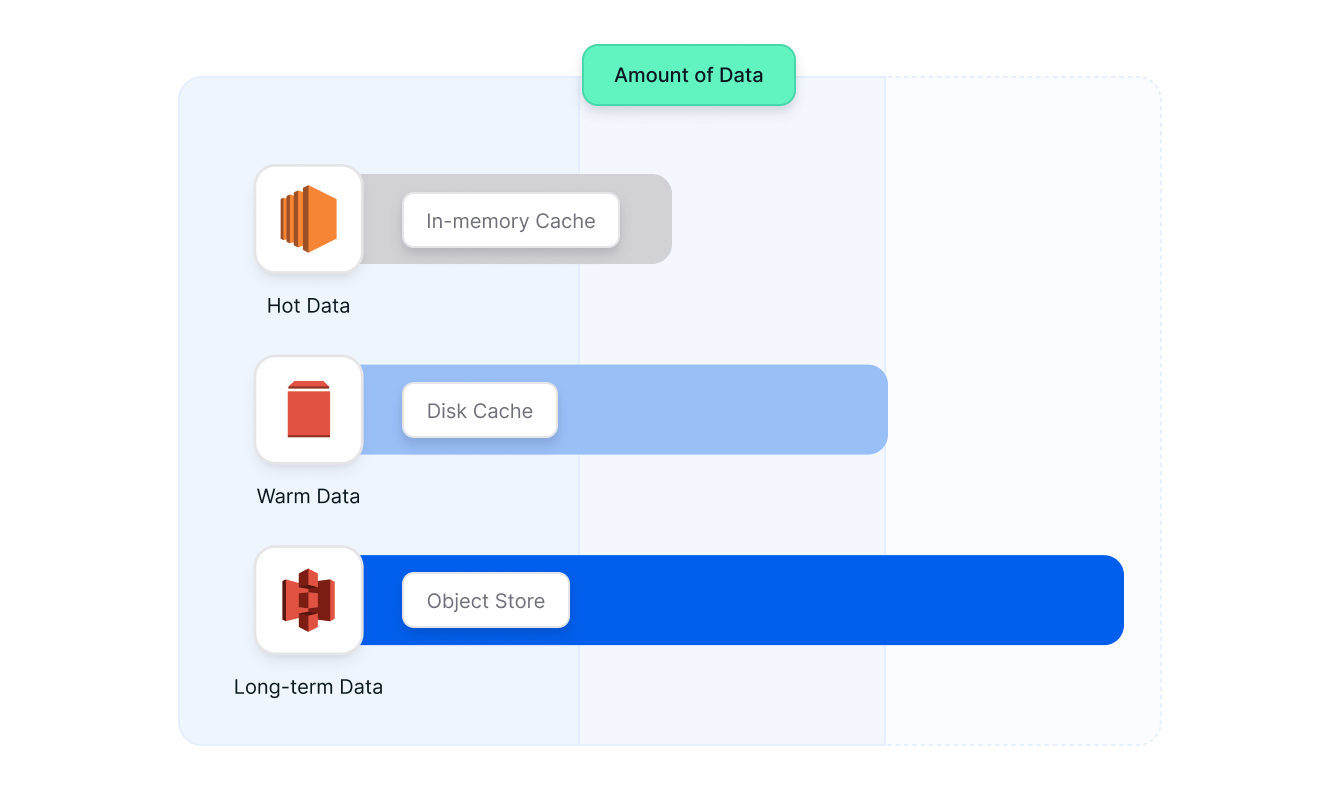The width and height of the screenshot is (1340, 800).
Task: Select the In-memory Cache label
Action: pyautogui.click(x=510, y=221)
